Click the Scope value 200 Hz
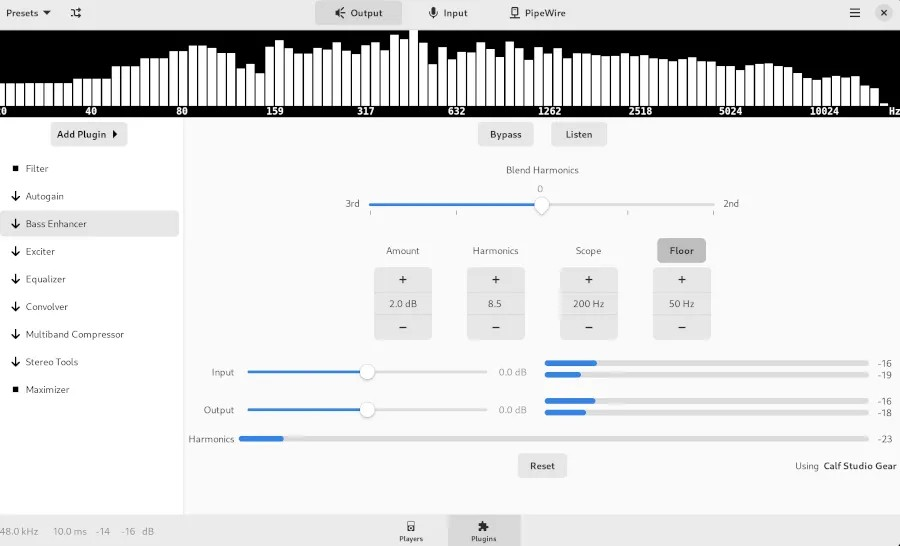Viewport: 900px width, 546px height. (588, 304)
